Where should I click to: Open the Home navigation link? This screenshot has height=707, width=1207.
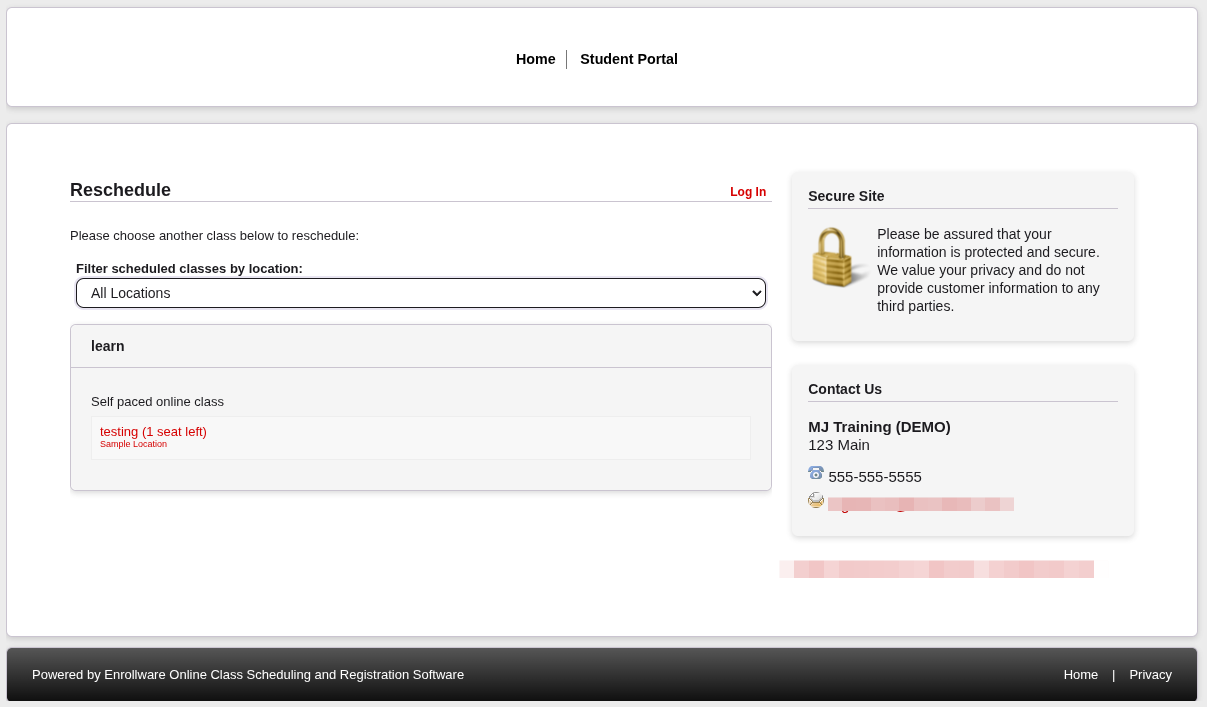coord(535,59)
